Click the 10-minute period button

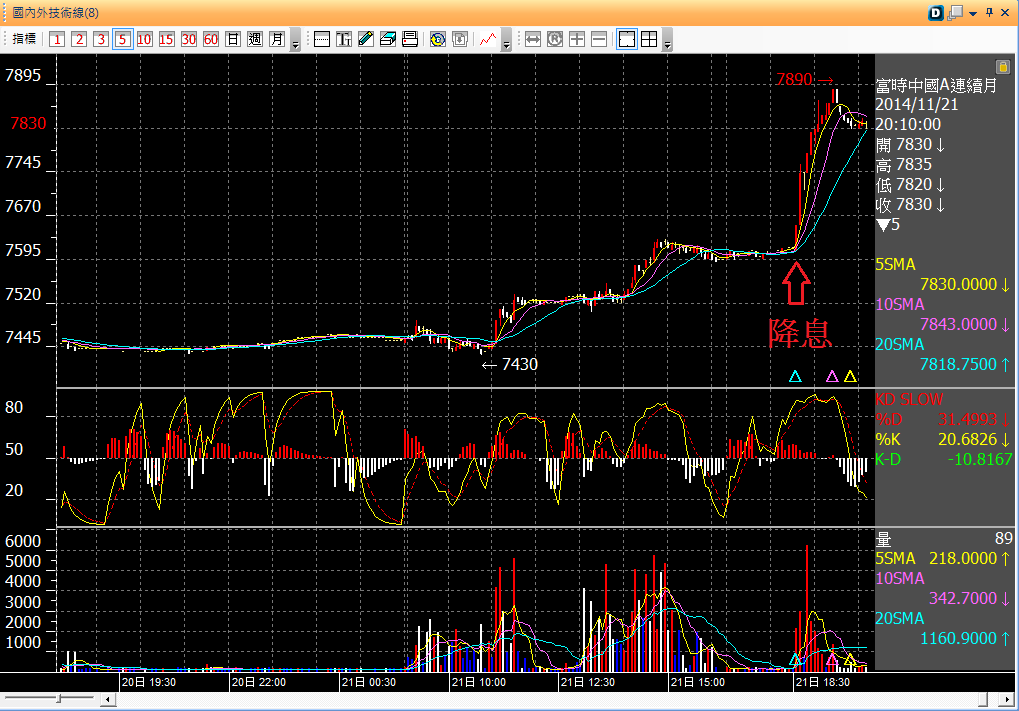pos(144,40)
